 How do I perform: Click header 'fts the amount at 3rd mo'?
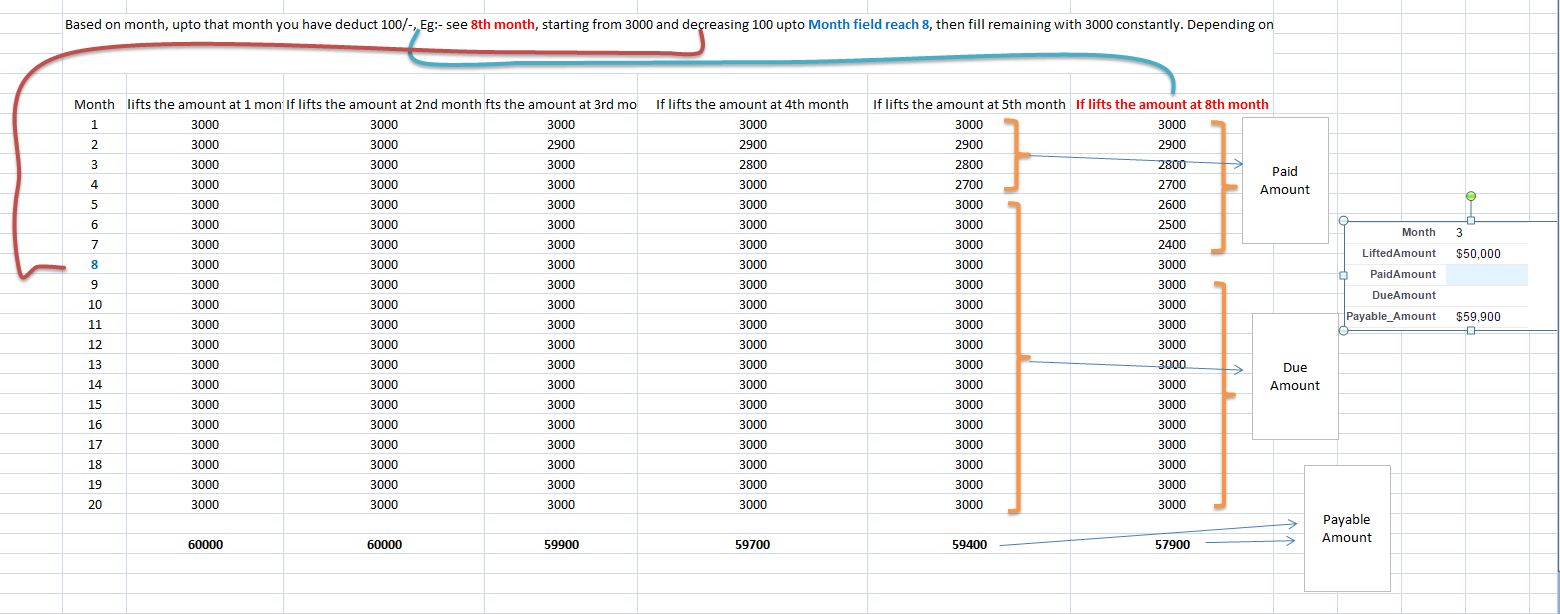coord(561,104)
